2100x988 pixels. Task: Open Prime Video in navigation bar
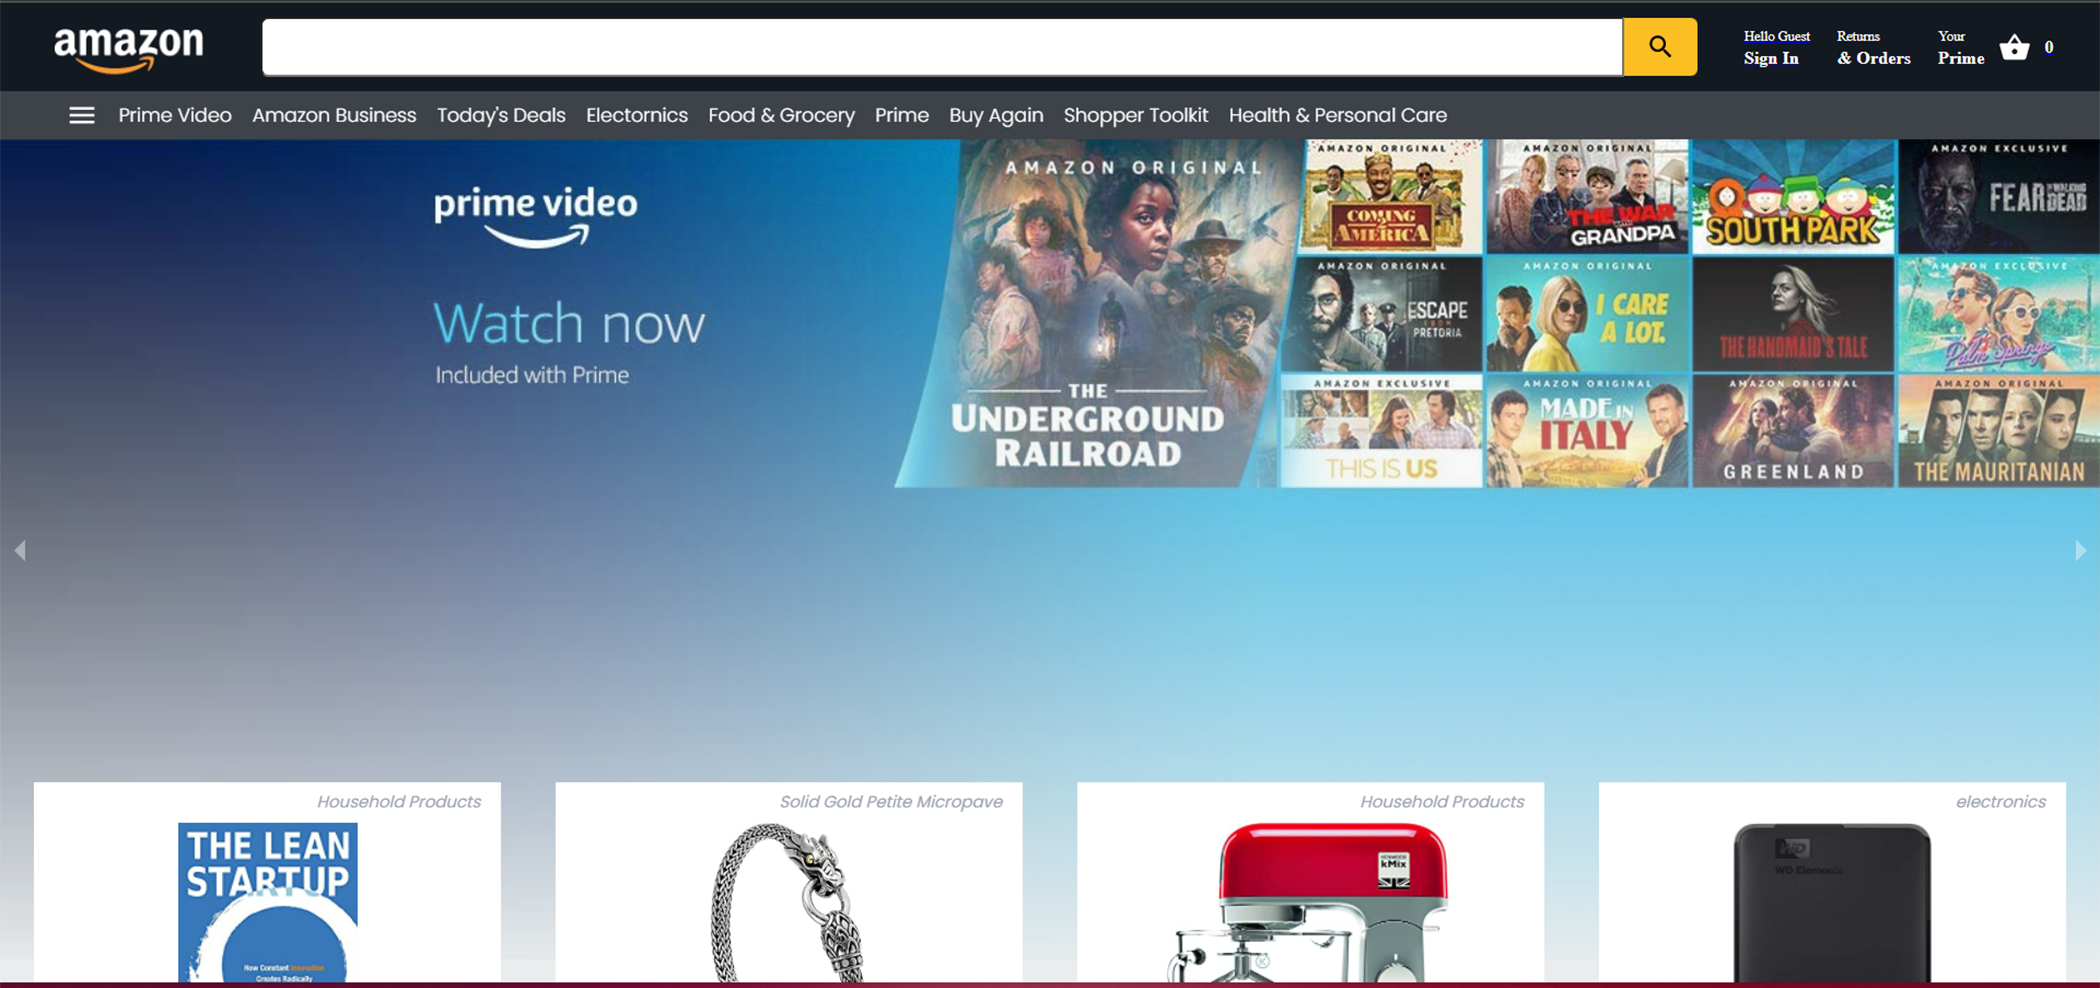pos(175,116)
